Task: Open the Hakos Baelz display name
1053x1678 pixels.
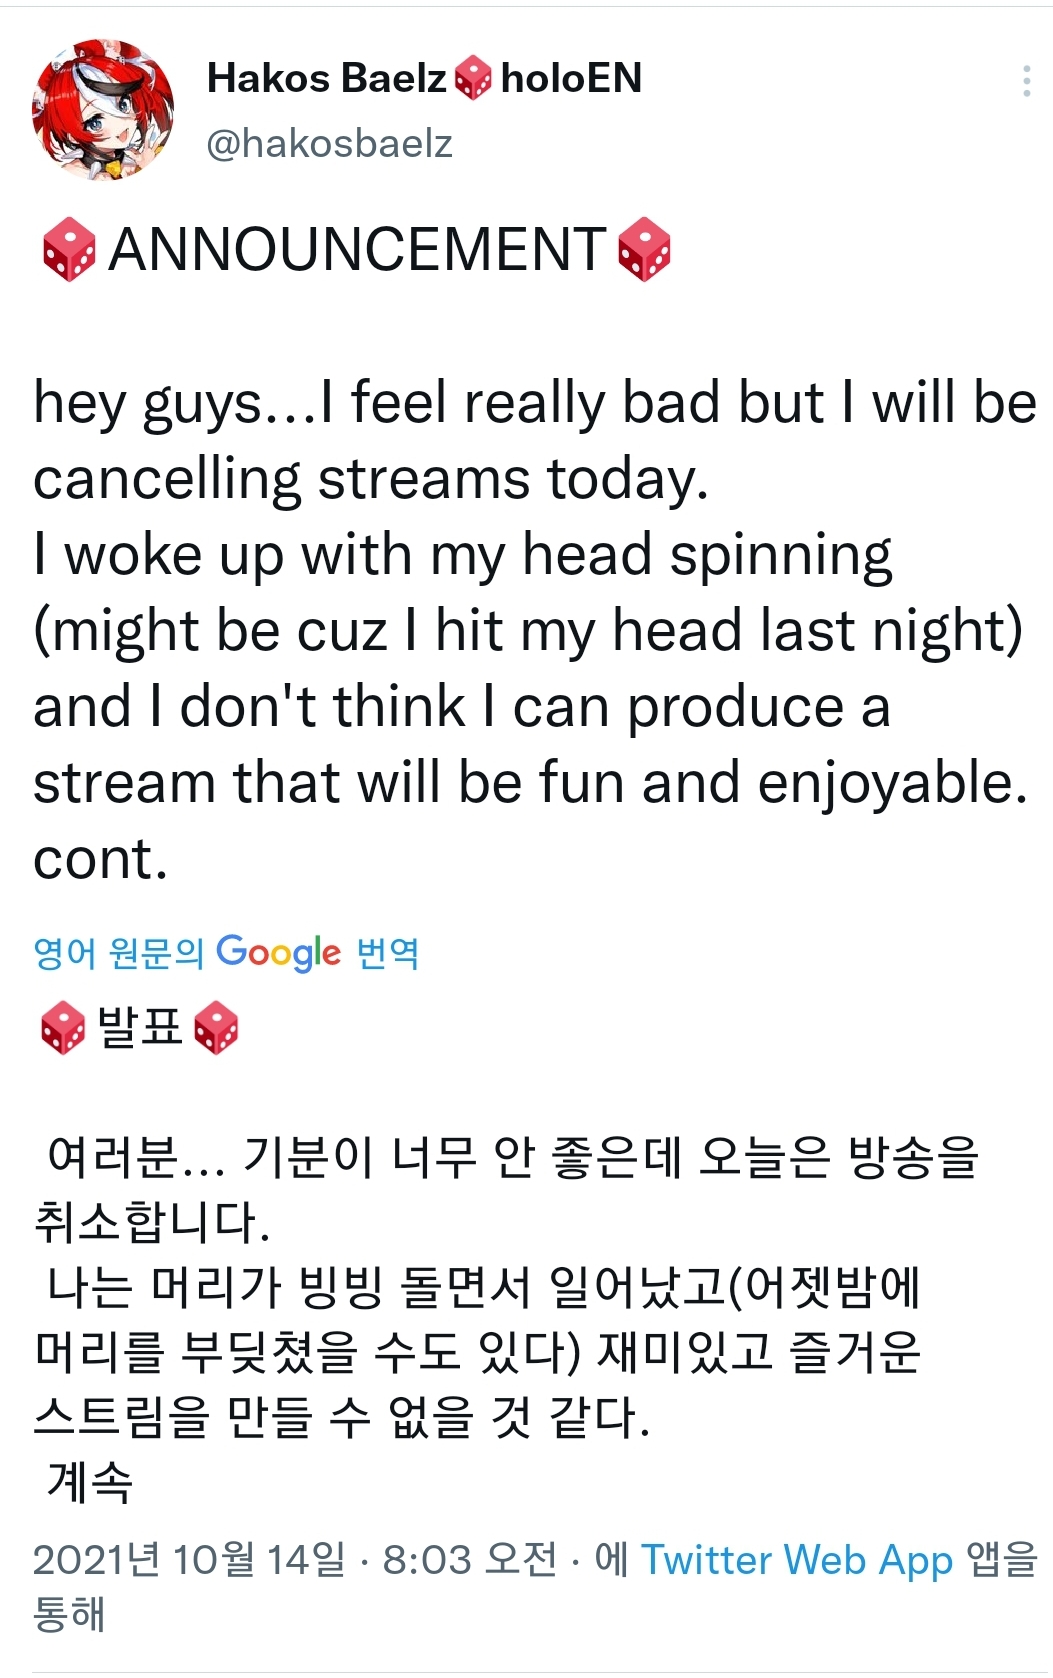Action: 326,78
